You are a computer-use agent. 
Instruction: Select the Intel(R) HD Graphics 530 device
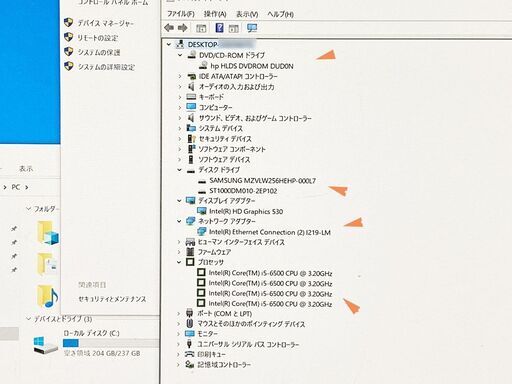click(246, 211)
